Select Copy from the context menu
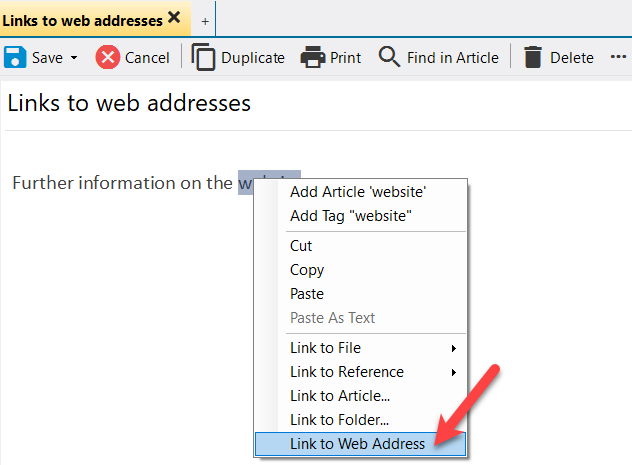This screenshot has width=632, height=465. 307,270
